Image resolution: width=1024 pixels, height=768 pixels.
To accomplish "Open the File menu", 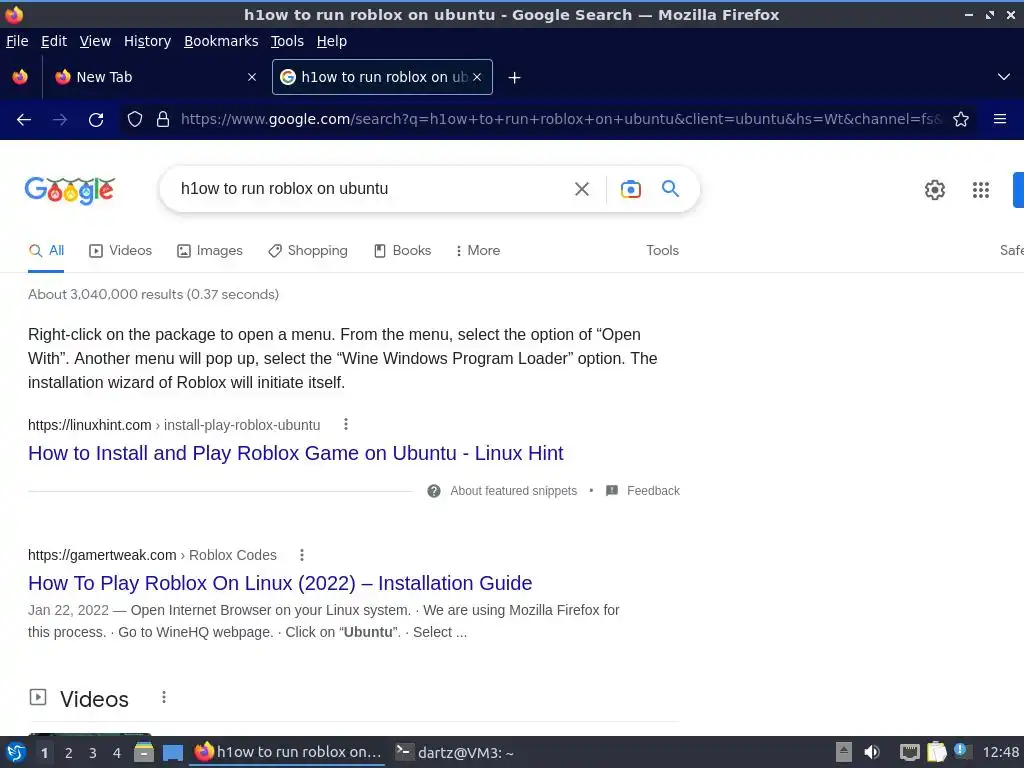I will pos(17,41).
